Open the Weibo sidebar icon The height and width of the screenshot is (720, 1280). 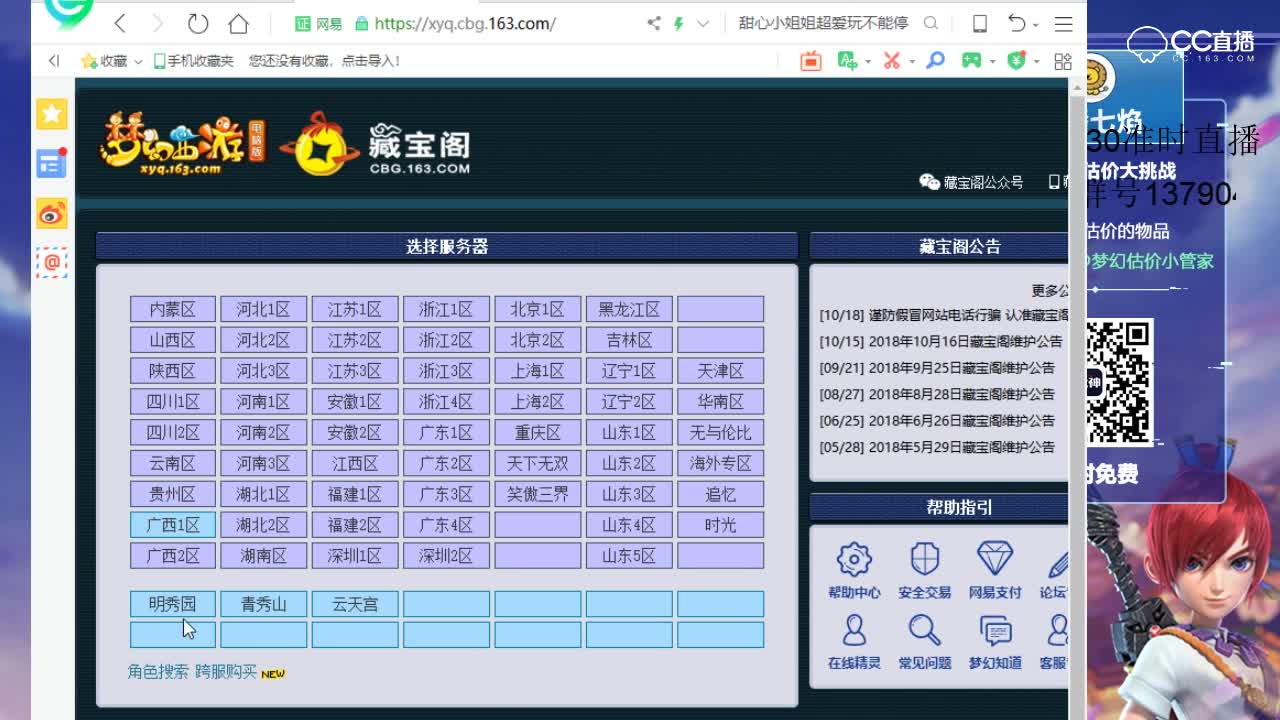pyautogui.click(x=52, y=213)
